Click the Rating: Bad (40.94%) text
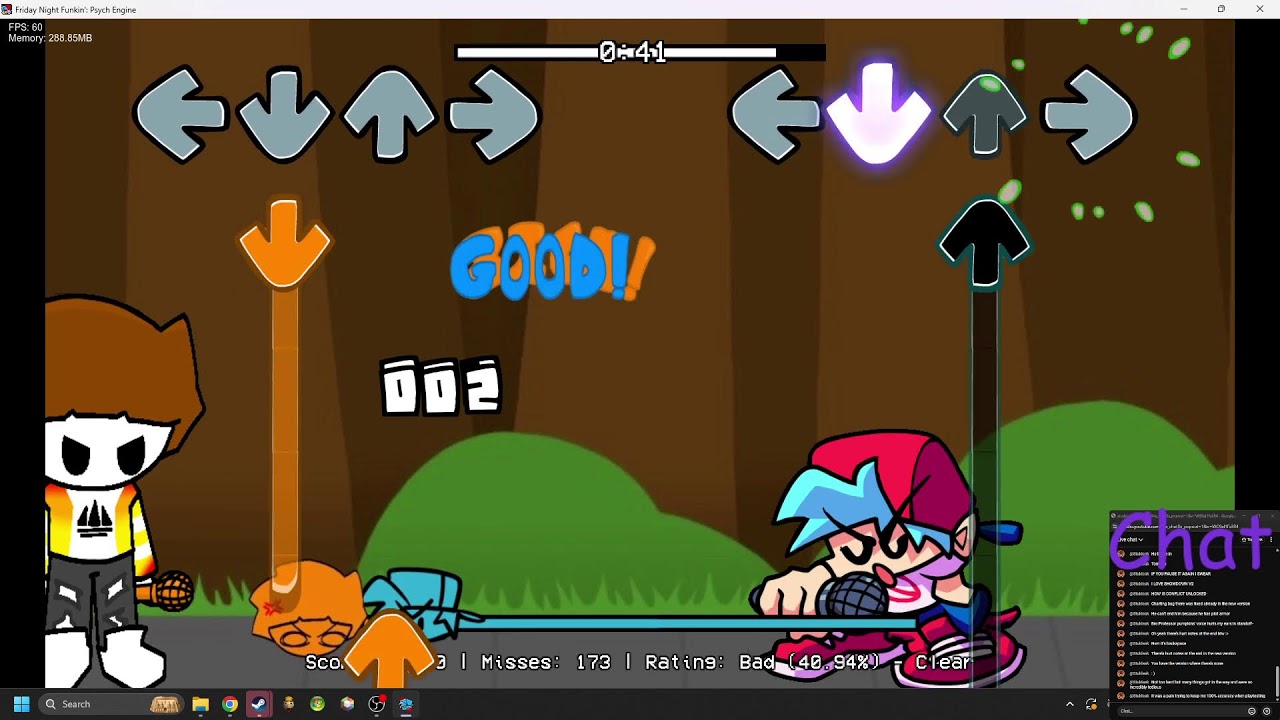 762,662
